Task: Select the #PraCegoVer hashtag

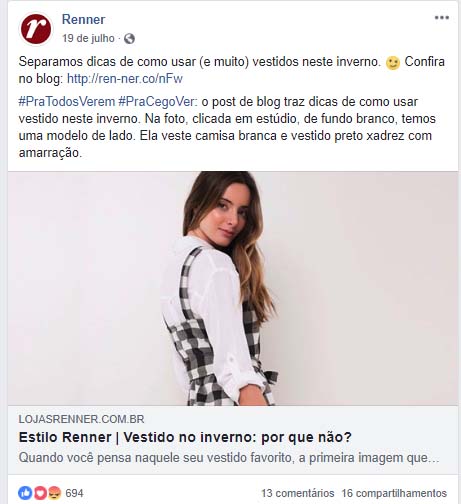Action: [x=158, y=101]
